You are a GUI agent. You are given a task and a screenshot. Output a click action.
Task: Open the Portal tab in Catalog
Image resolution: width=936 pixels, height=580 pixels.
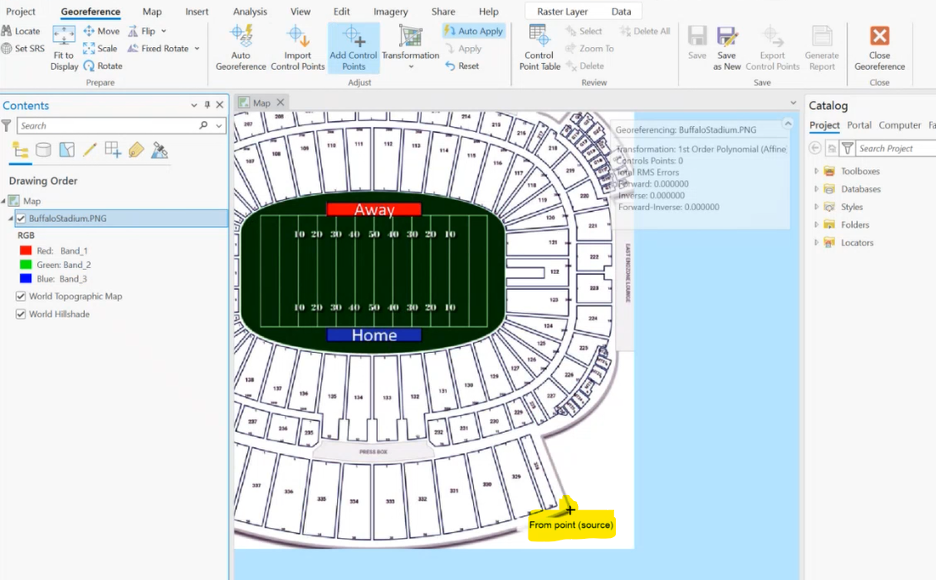[858, 125]
